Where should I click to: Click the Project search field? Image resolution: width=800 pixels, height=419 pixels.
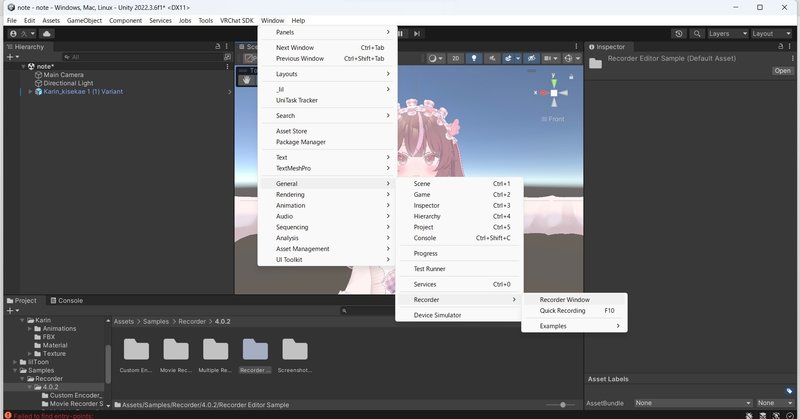[366, 310]
